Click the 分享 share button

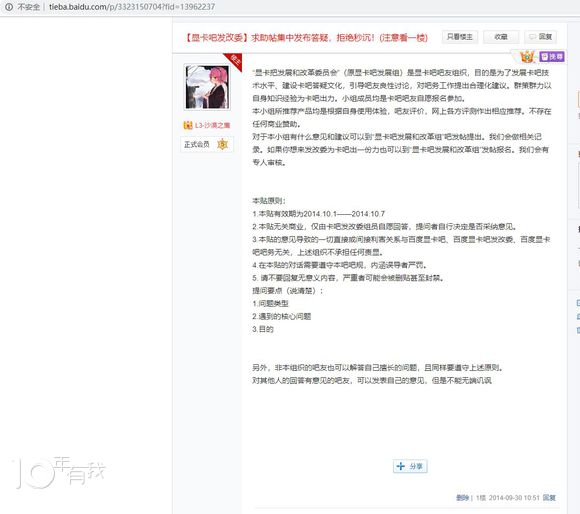(410, 466)
